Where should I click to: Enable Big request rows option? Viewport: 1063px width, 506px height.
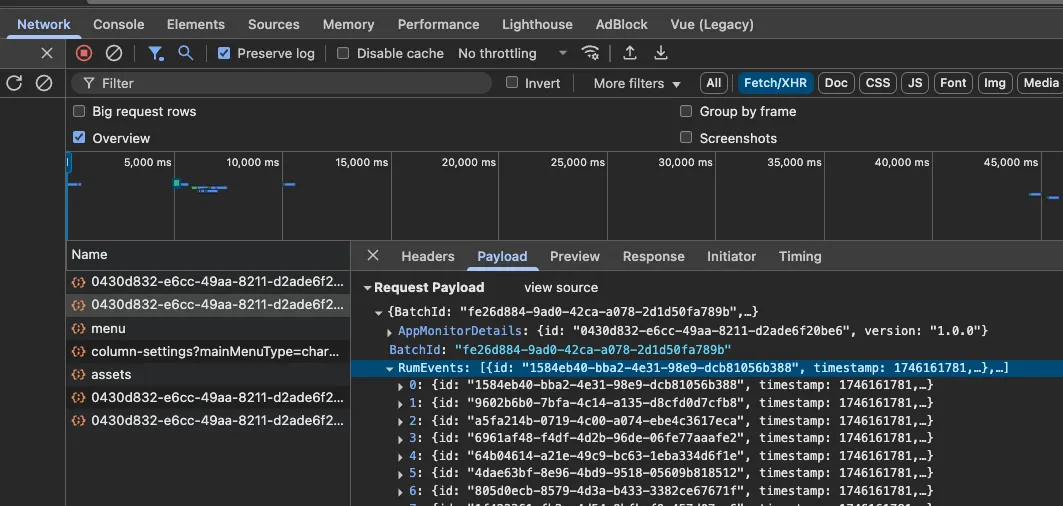[x=79, y=111]
